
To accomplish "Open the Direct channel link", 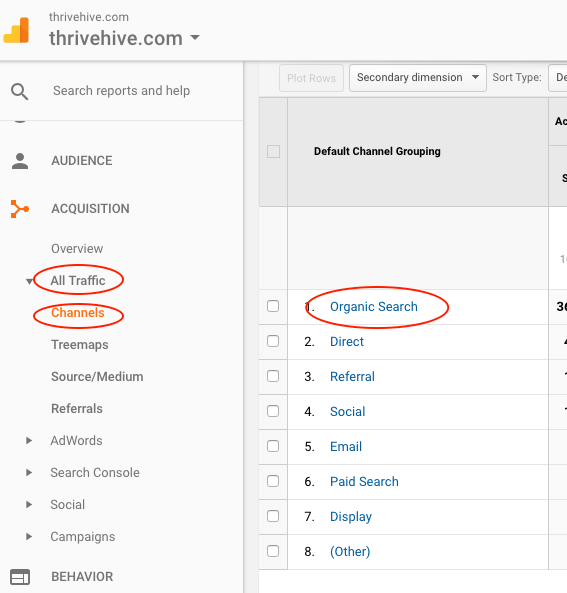I will (347, 342).
